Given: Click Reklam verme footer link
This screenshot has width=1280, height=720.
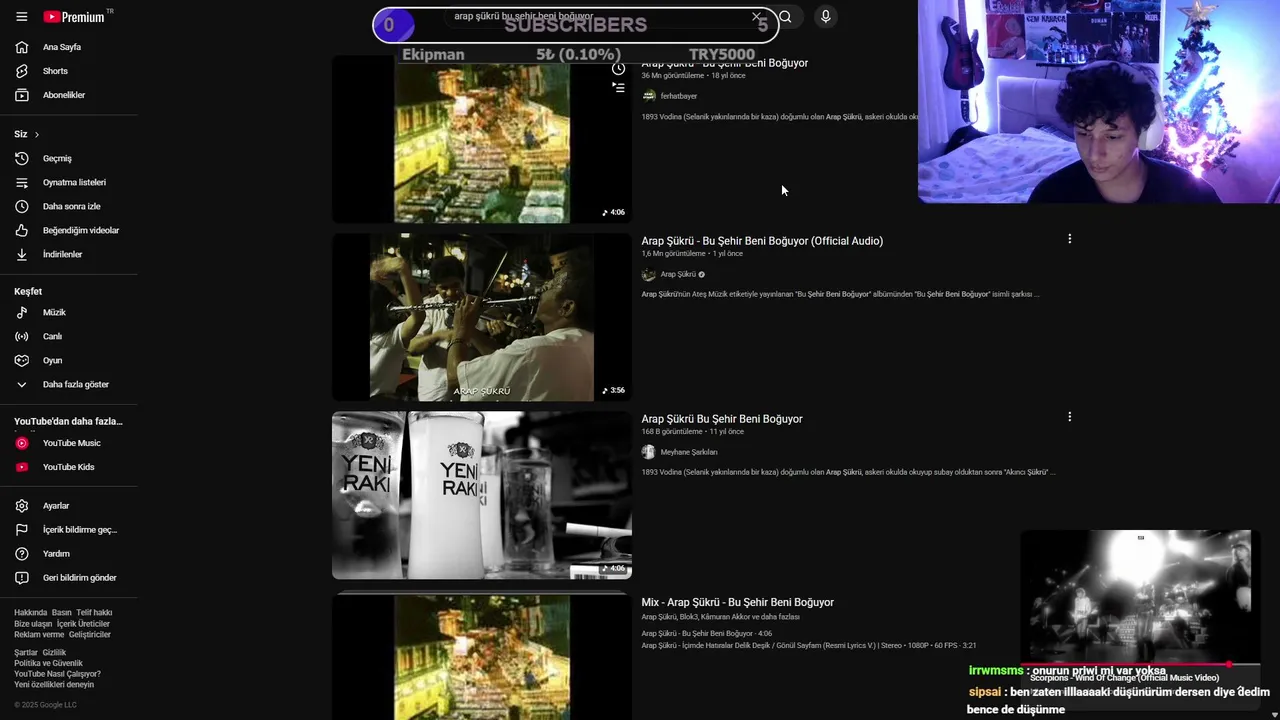Looking at the screenshot, I should coord(39,635).
